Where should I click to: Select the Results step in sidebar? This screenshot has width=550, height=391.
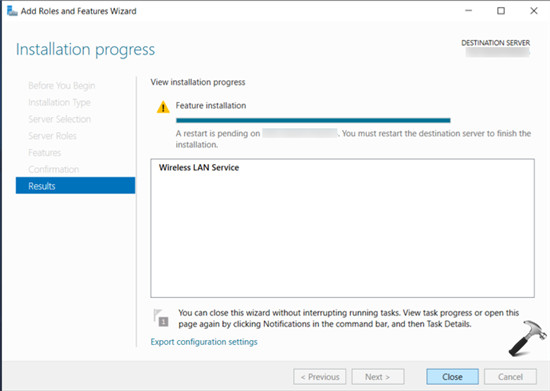pyautogui.click(x=75, y=186)
